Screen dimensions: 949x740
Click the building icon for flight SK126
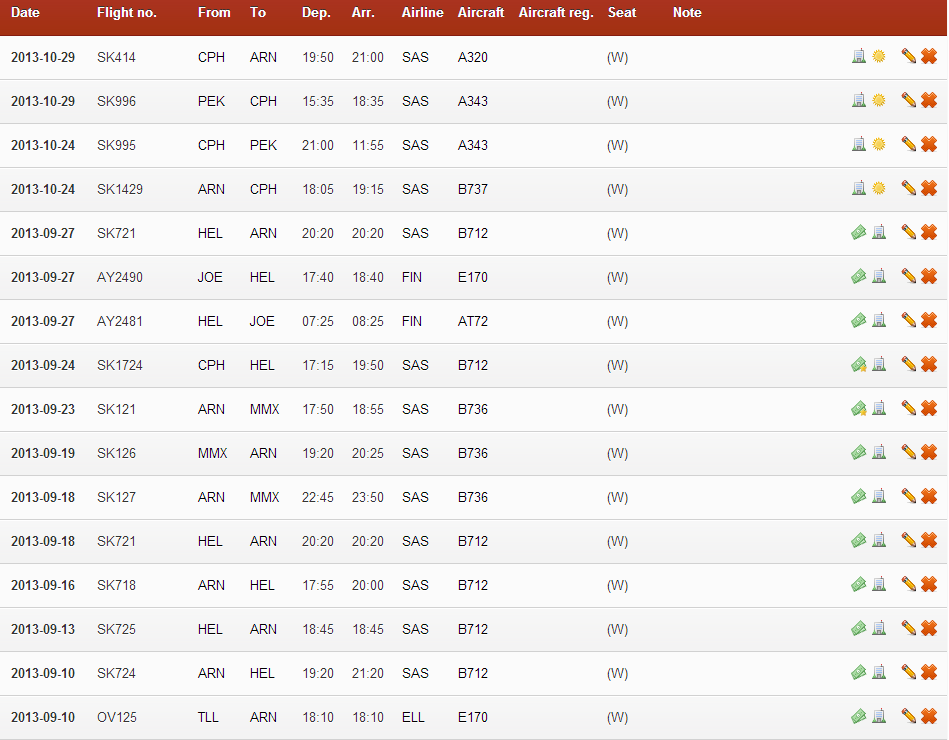point(879,453)
